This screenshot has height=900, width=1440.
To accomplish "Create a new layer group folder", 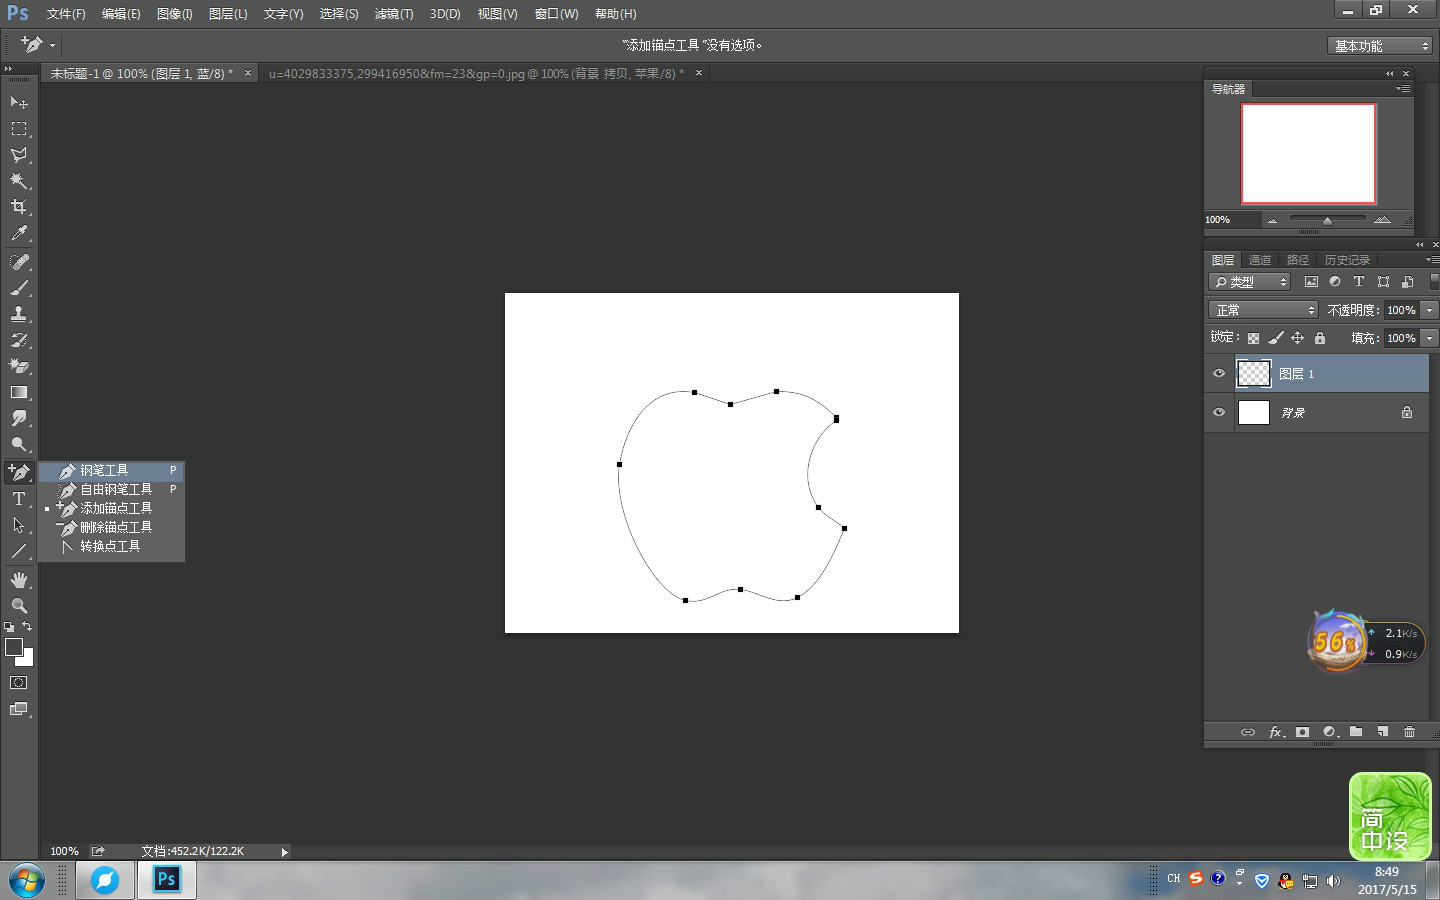I will tap(1356, 732).
